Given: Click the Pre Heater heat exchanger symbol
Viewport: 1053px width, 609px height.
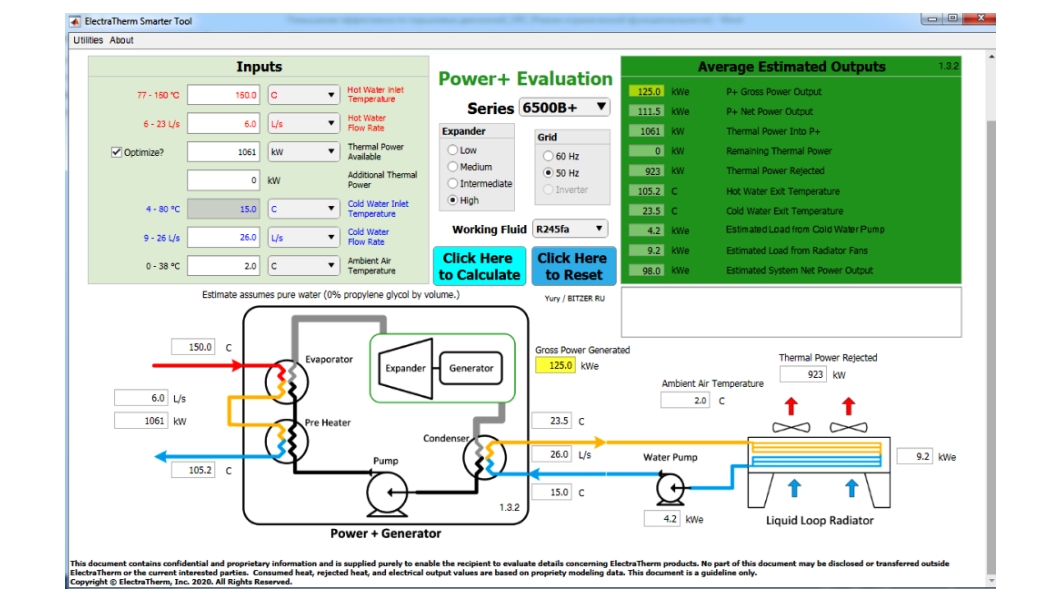Looking at the screenshot, I should 287,441.
